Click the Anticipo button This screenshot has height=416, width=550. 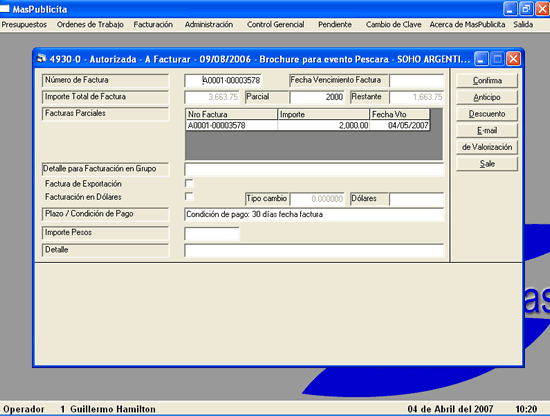click(487, 97)
